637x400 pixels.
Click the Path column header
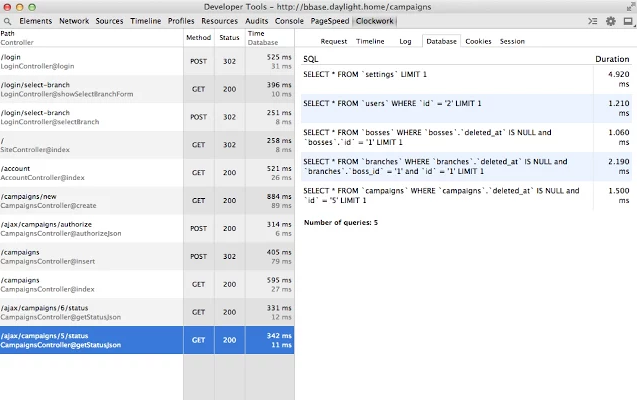tap(91, 38)
